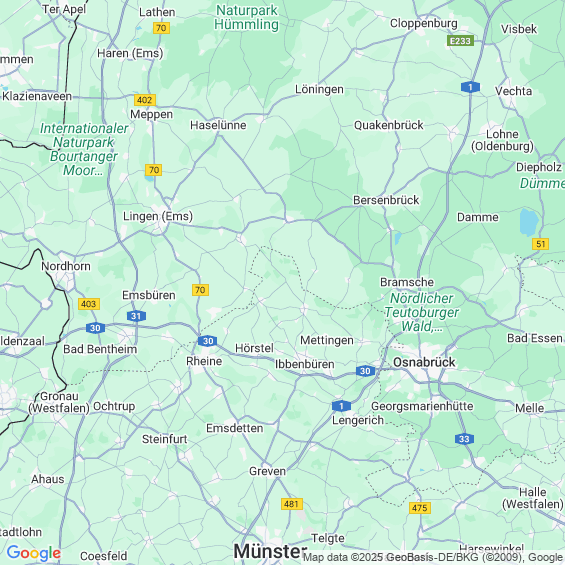The image size is (565, 565).
Task: Click the 51 road shield near Damme
Action: pyautogui.click(x=540, y=244)
